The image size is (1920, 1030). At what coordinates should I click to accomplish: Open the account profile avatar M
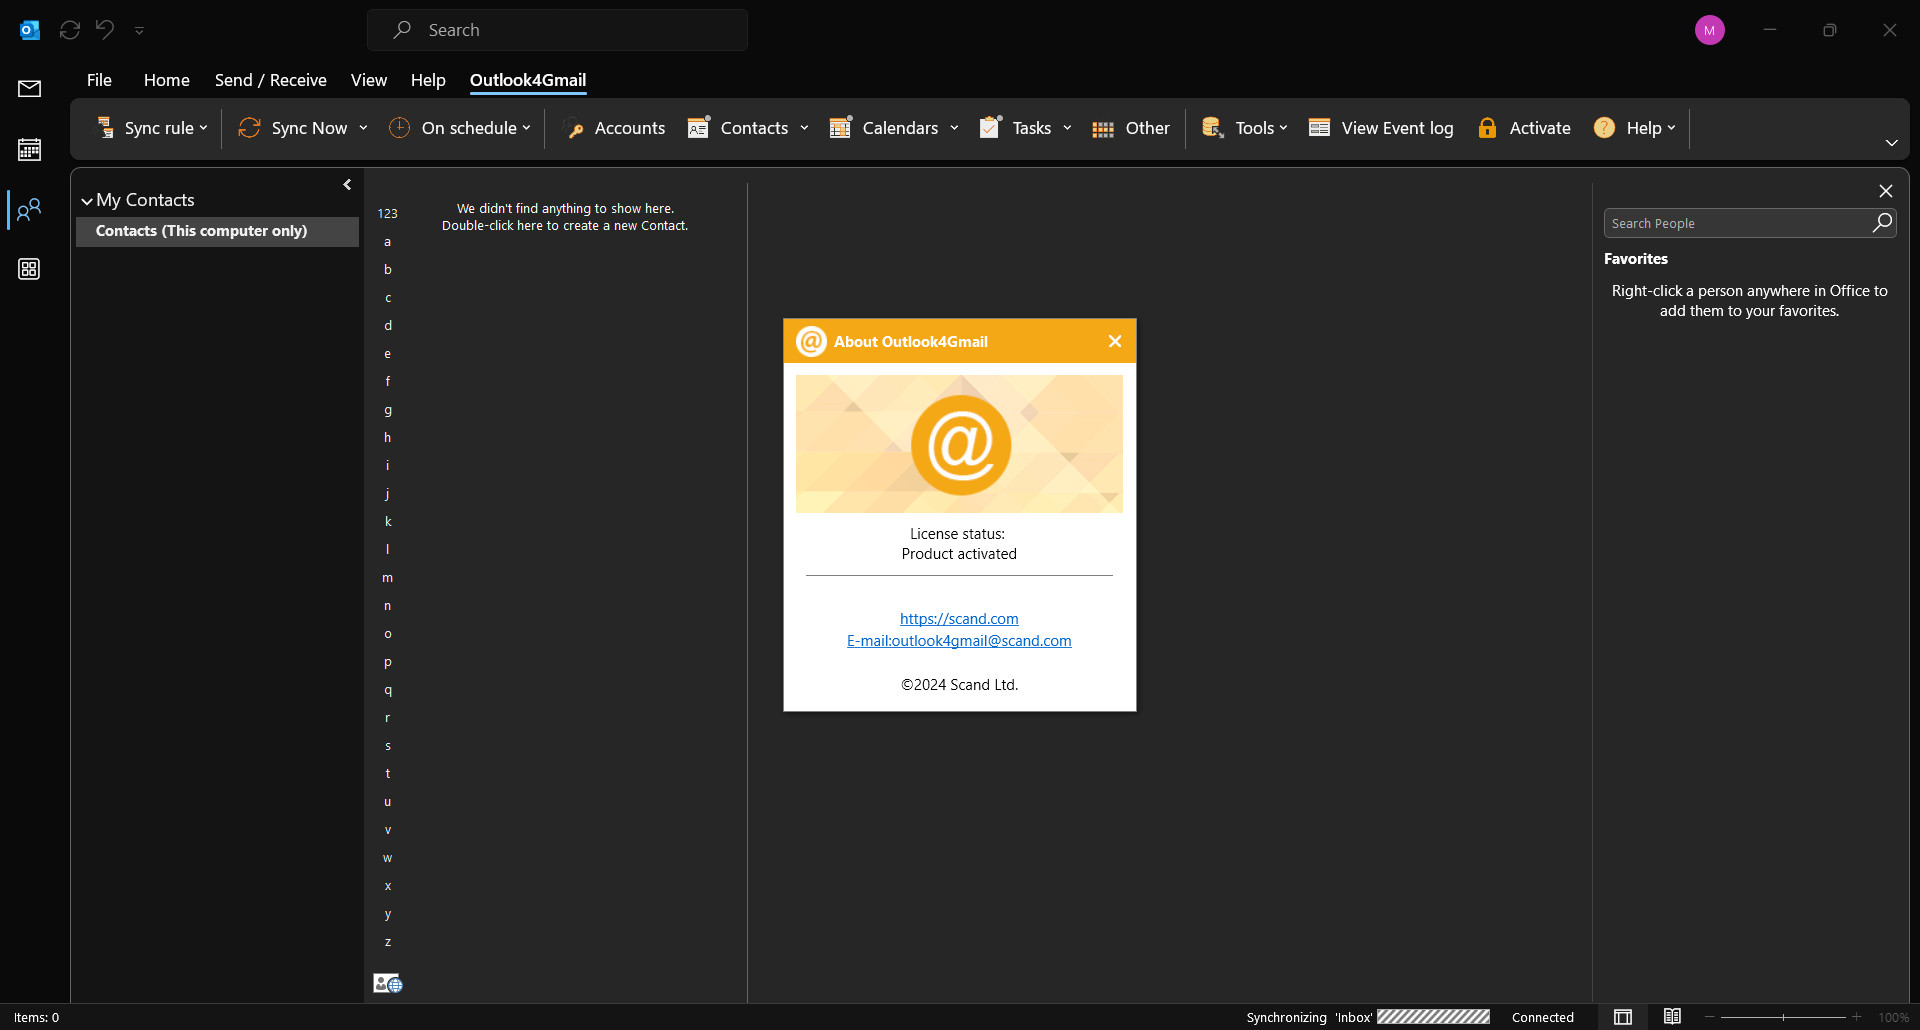point(1709,30)
